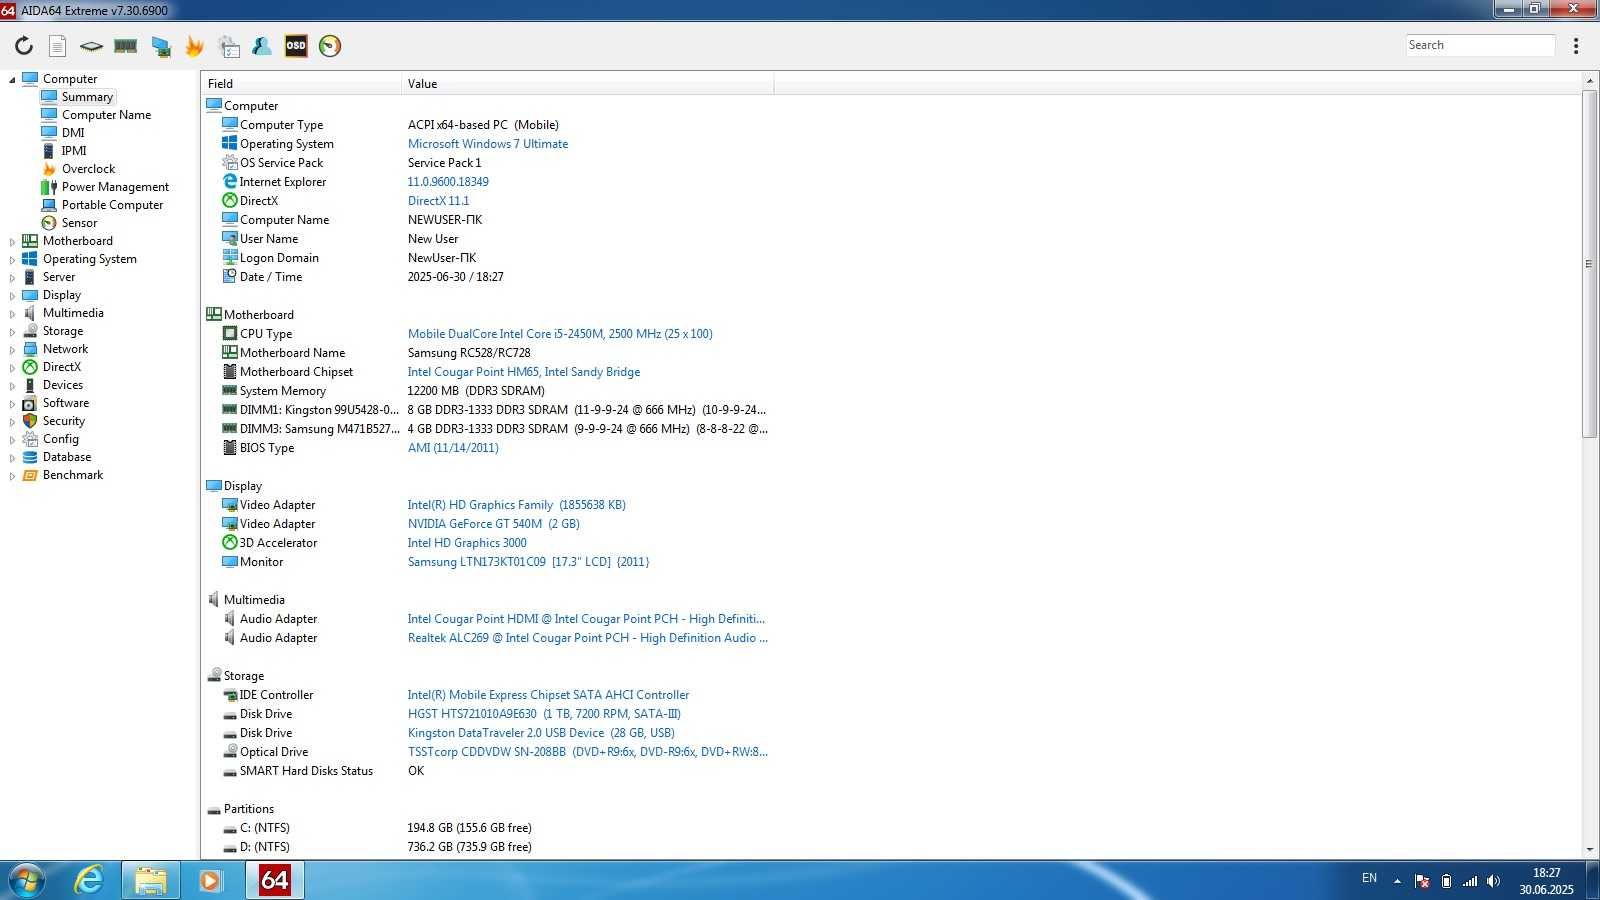The height and width of the screenshot is (900, 1600).
Task: Click the CPU chip toolbar icon
Action: click(x=91, y=46)
